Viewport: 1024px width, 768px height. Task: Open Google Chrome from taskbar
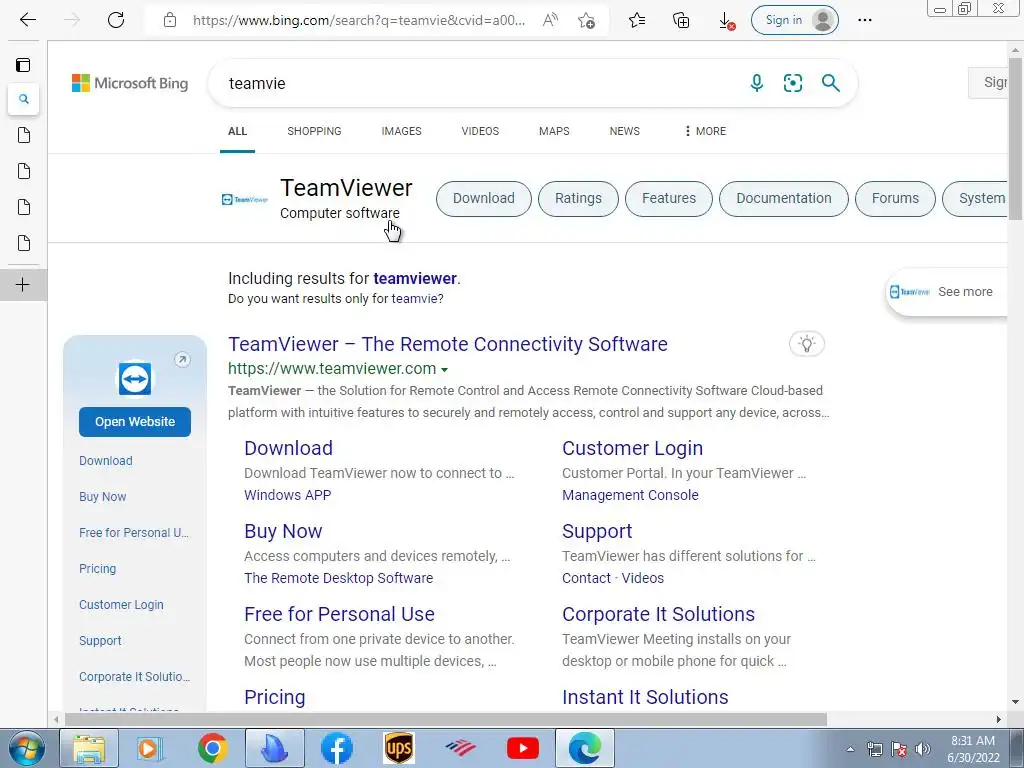[x=212, y=748]
